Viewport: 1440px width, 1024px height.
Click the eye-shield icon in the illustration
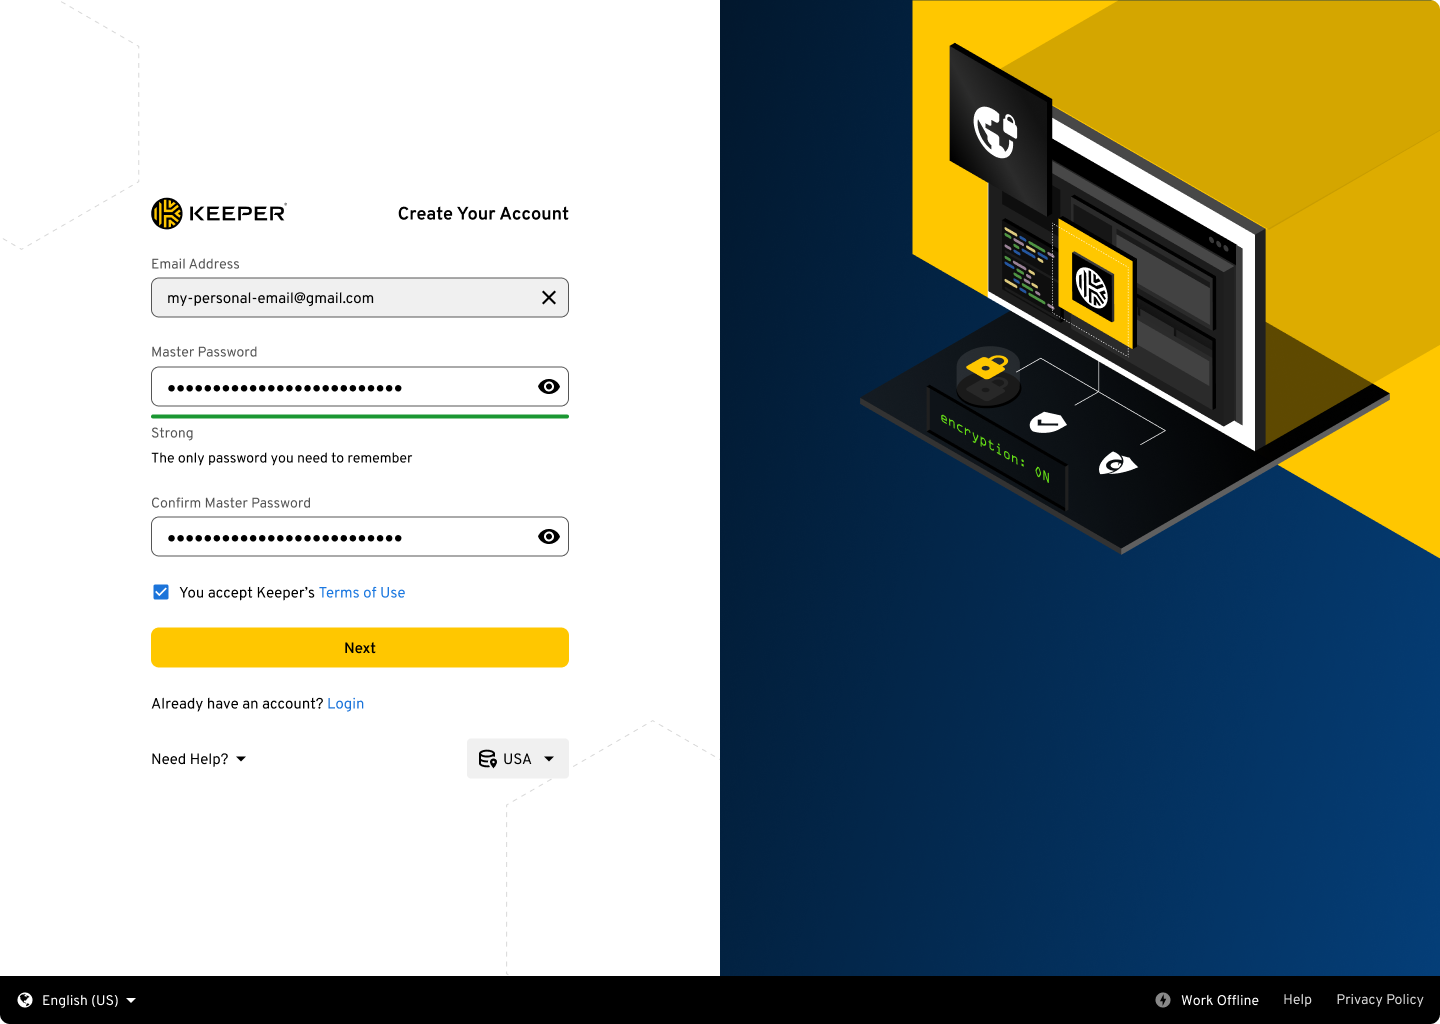[1117, 464]
